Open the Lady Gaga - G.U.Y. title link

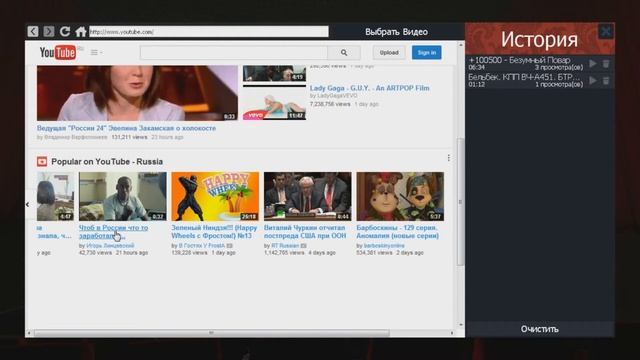point(369,88)
